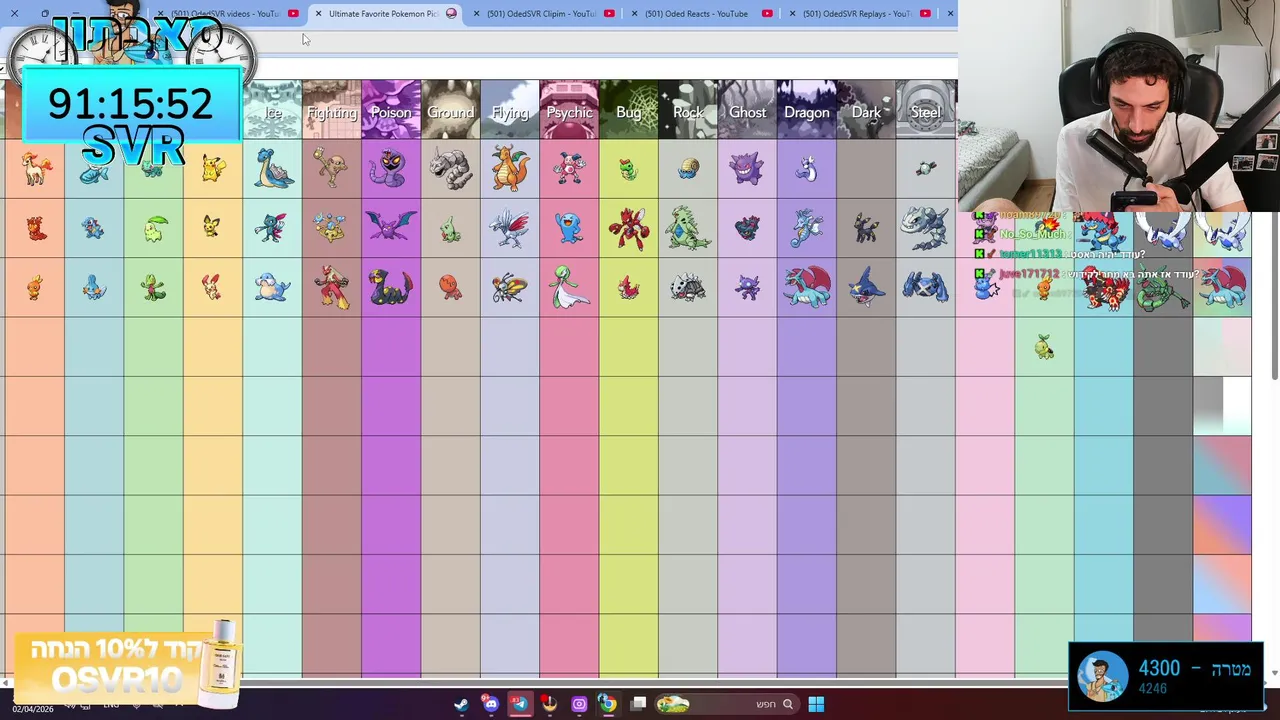
Task: Choose the Sharpedo sprite under Dark
Action: tap(866, 288)
